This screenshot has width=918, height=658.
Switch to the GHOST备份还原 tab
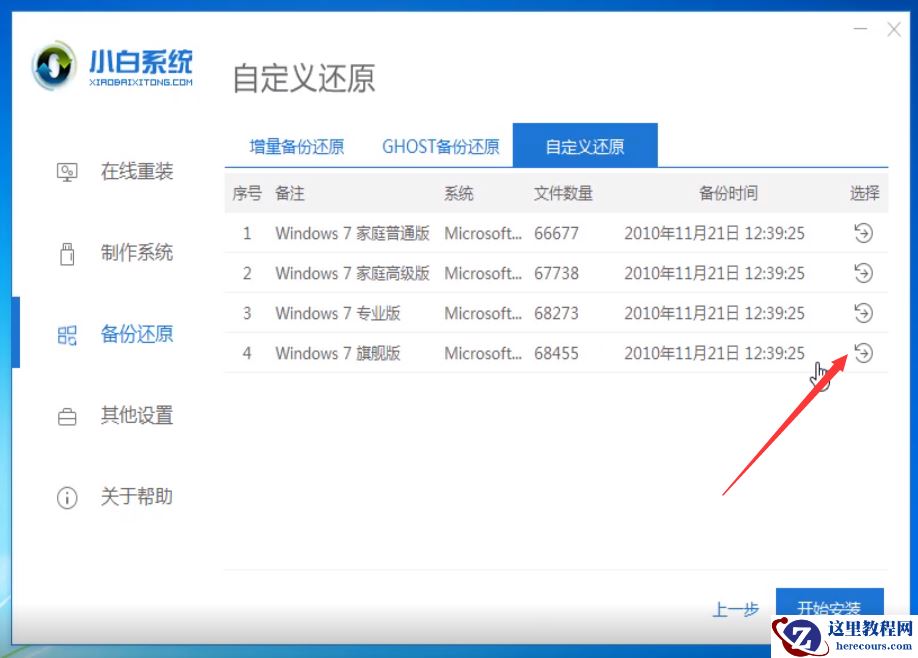click(x=440, y=145)
